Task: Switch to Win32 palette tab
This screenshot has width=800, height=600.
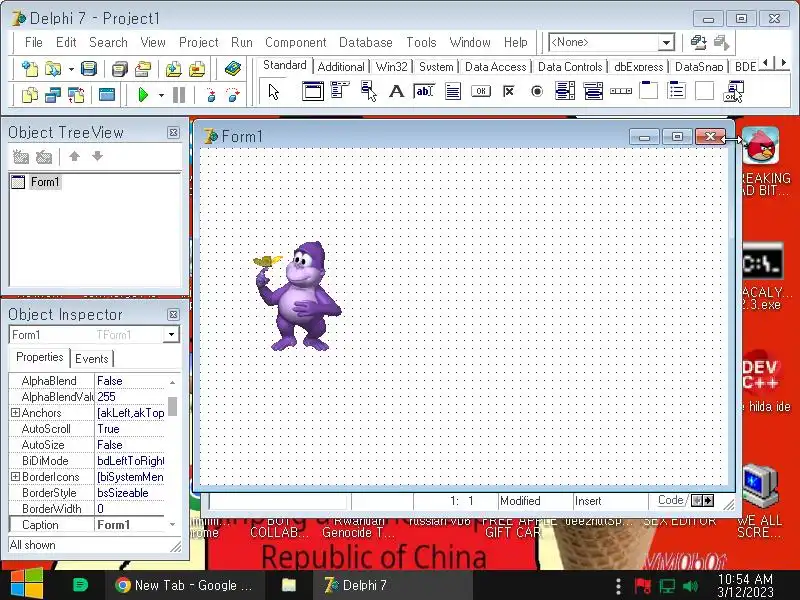Action: click(x=391, y=67)
